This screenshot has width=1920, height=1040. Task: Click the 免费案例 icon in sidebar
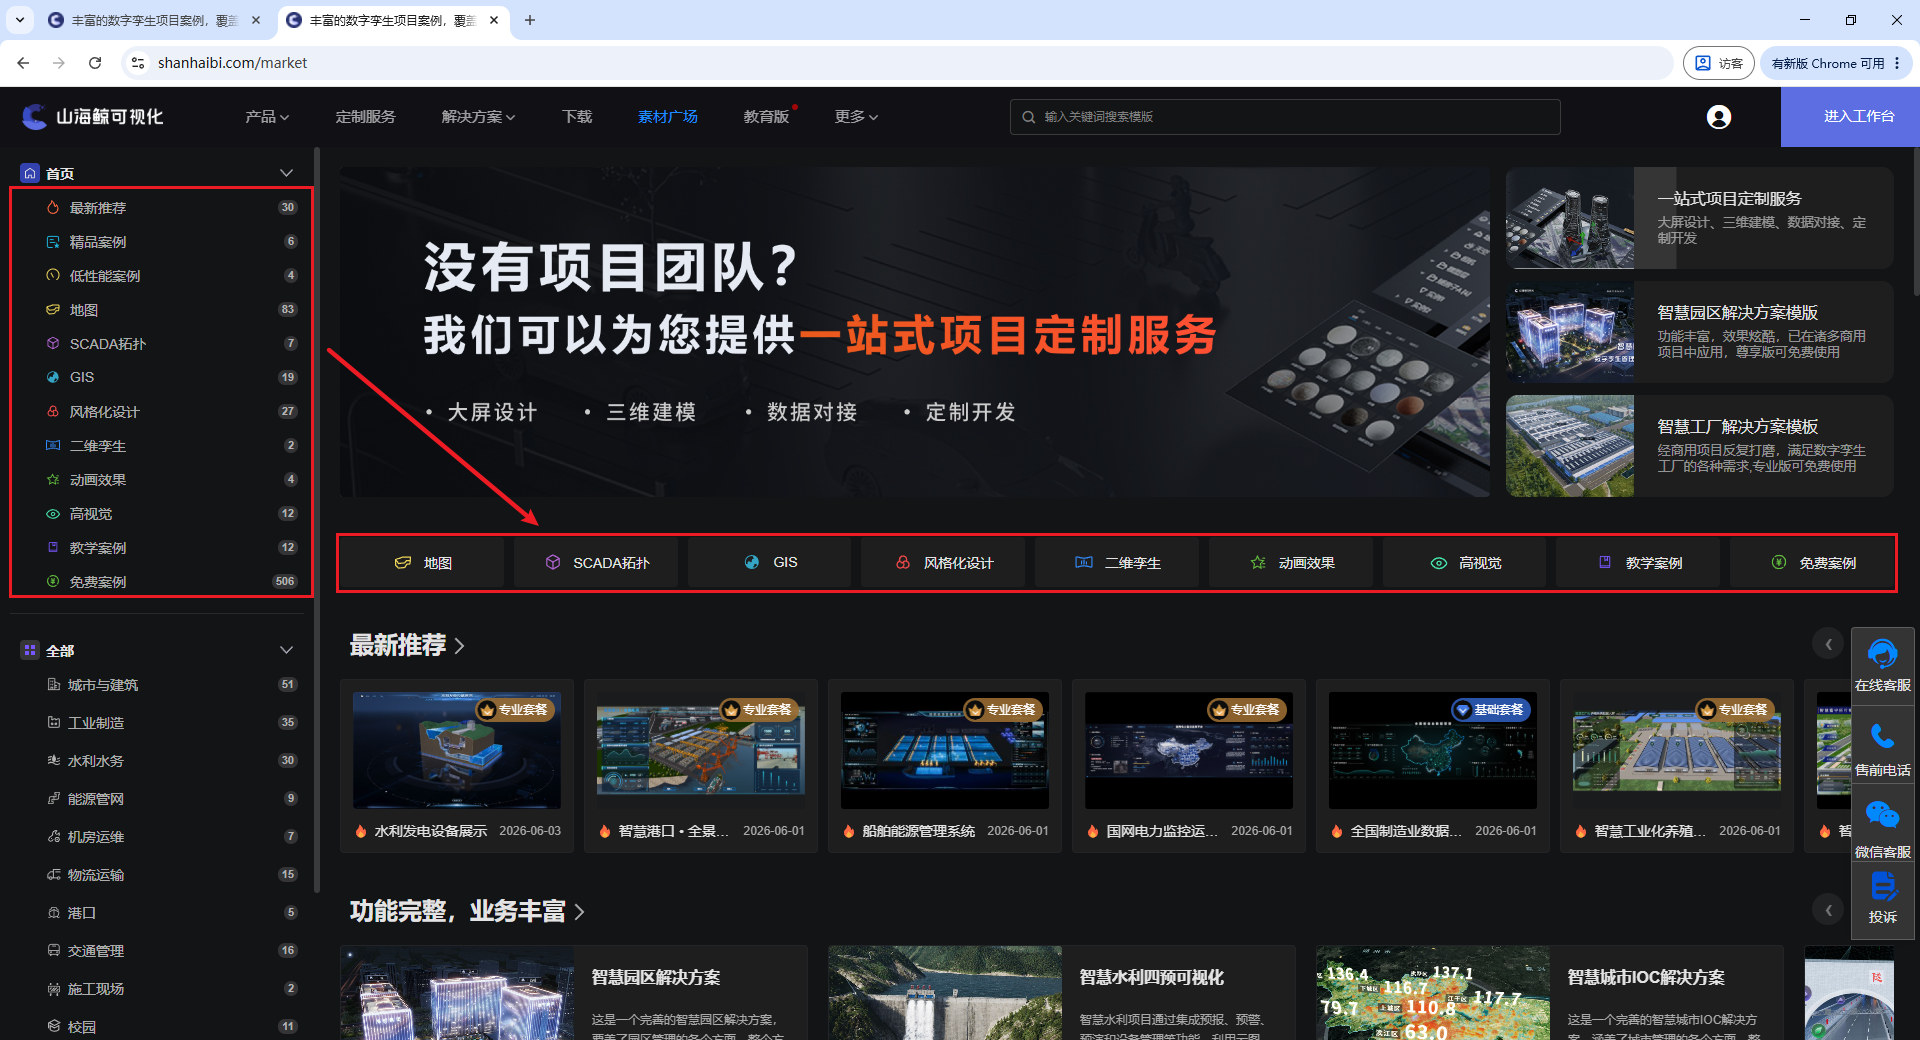click(53, 582)
